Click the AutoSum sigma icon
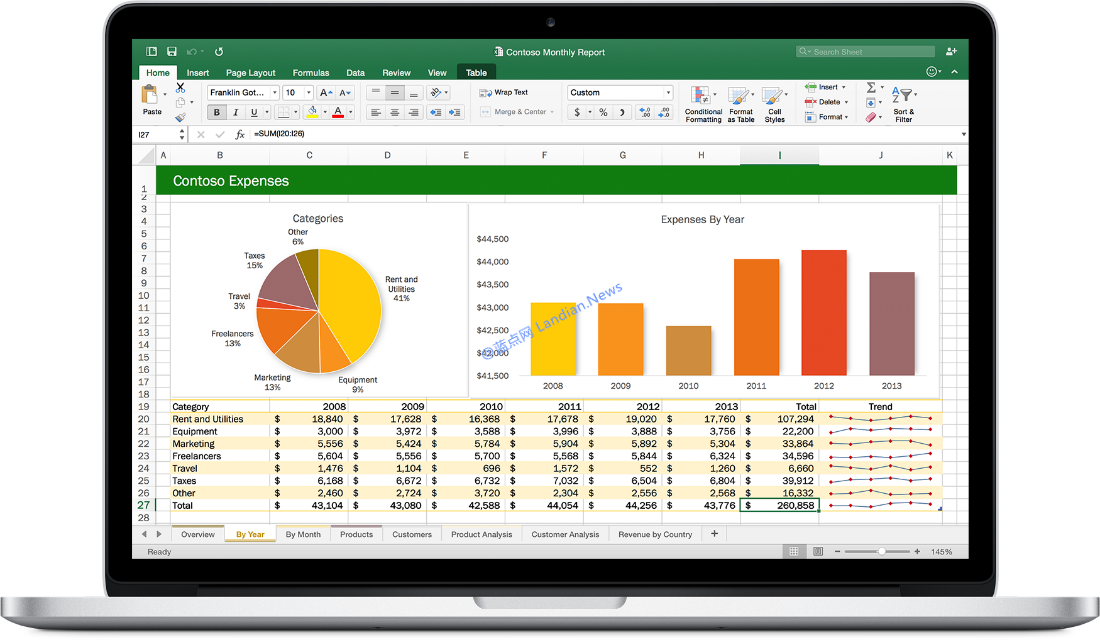Image resolution: width=1100 pixels, height=640 pixels. (869, 87)
